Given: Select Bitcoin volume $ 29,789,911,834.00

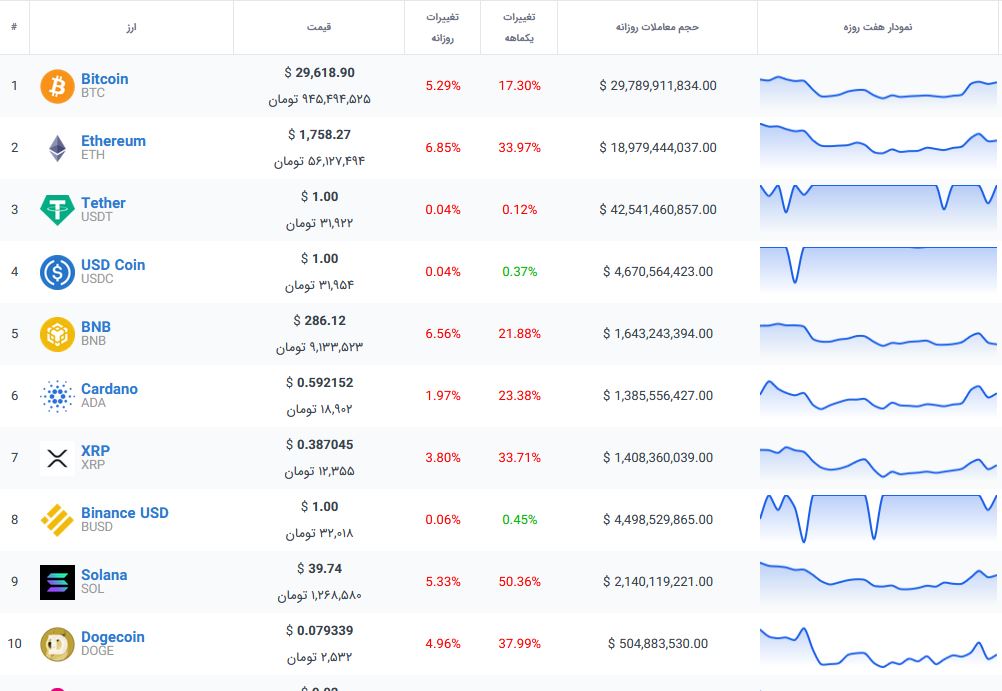Looking at the screenshot, I should [658, 86].
